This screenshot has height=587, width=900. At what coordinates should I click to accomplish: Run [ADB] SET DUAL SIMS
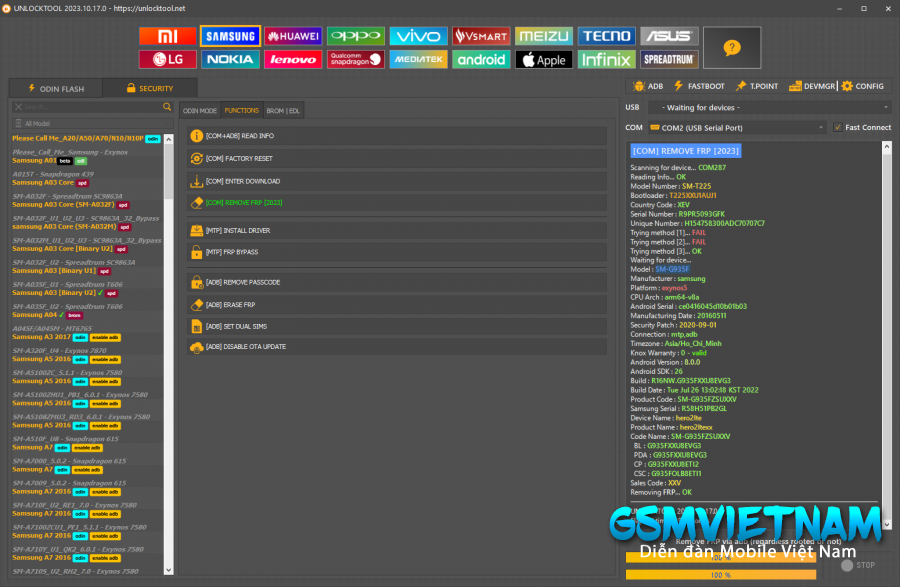[x=397, y=326]
